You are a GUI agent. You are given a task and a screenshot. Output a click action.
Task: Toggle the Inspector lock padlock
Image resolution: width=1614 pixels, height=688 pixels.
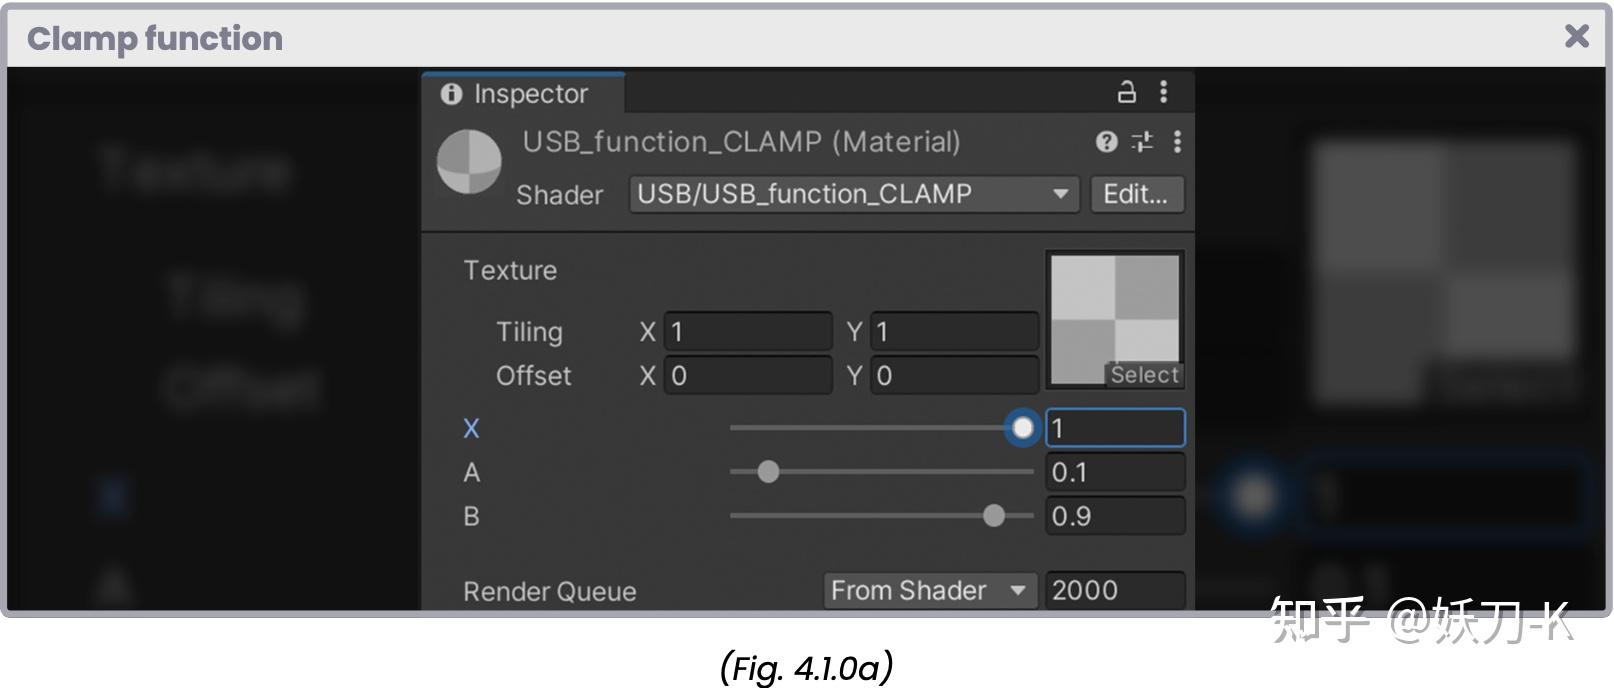1126,92
